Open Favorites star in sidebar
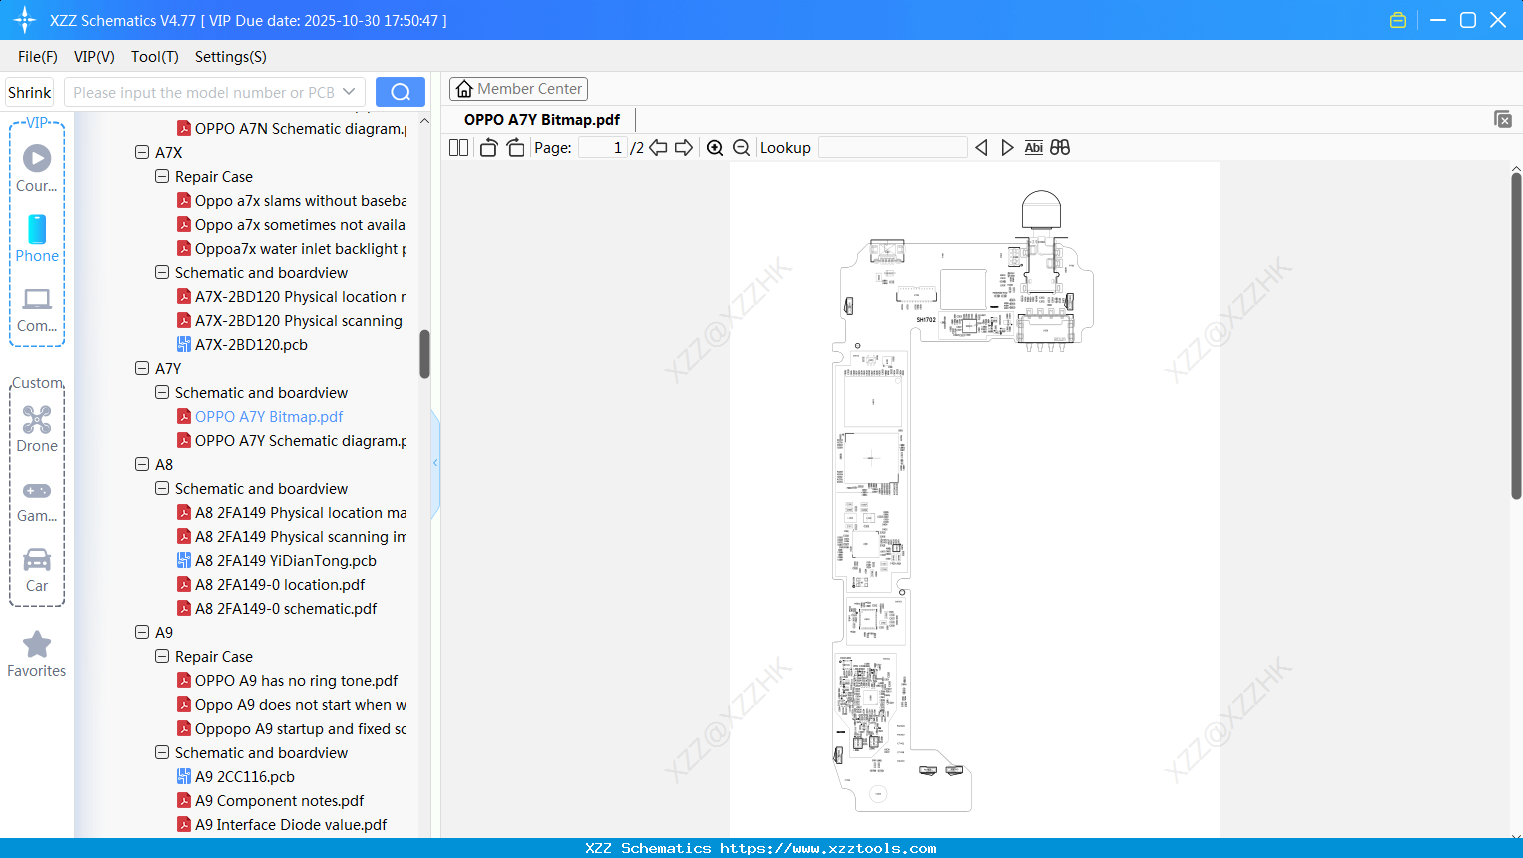The height and width of the screenshot is (858, 1523). coord(37,654)
